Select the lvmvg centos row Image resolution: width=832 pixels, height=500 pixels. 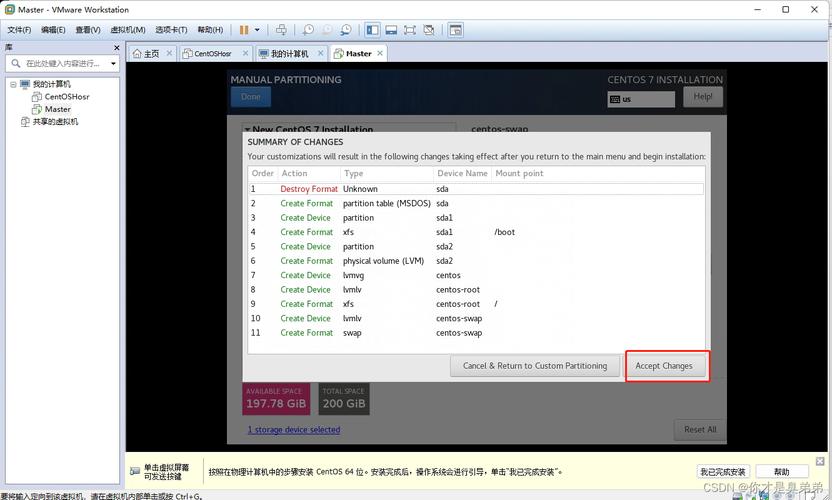coord(476,275)
